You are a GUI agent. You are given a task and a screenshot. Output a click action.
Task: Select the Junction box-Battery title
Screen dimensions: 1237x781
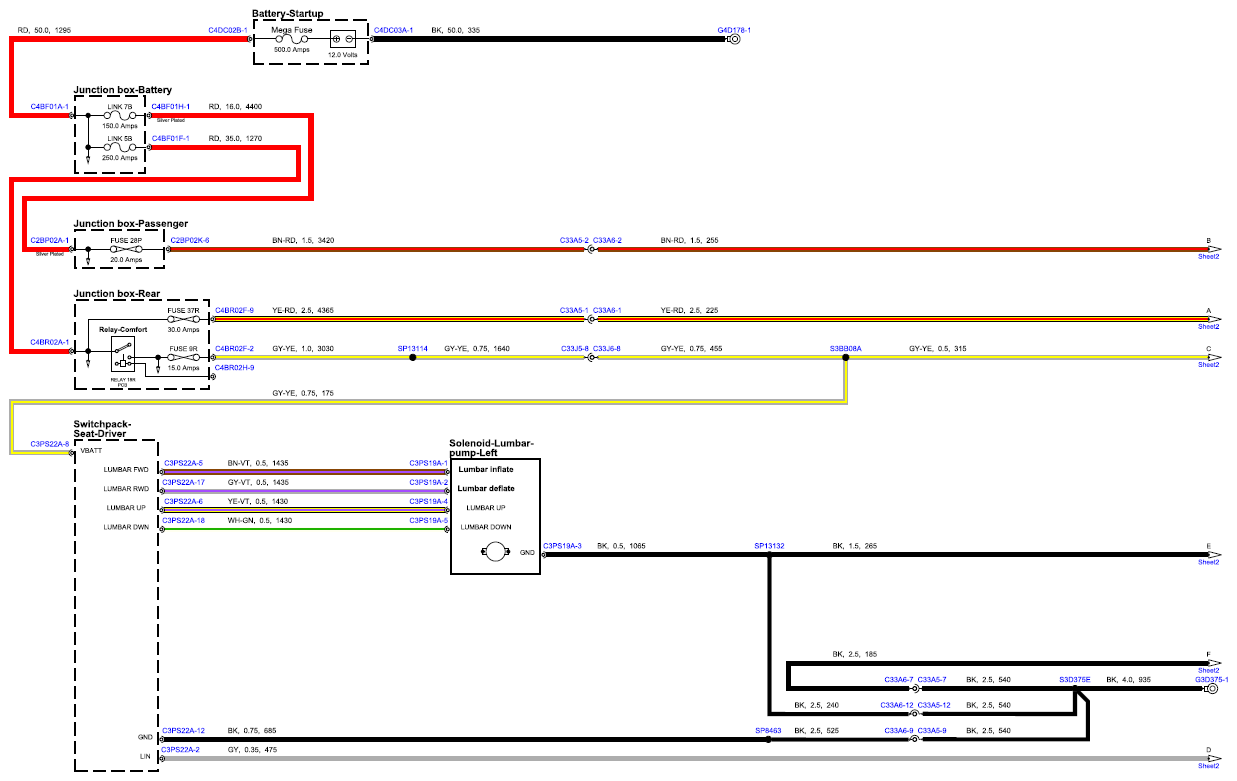click(123, 90)
